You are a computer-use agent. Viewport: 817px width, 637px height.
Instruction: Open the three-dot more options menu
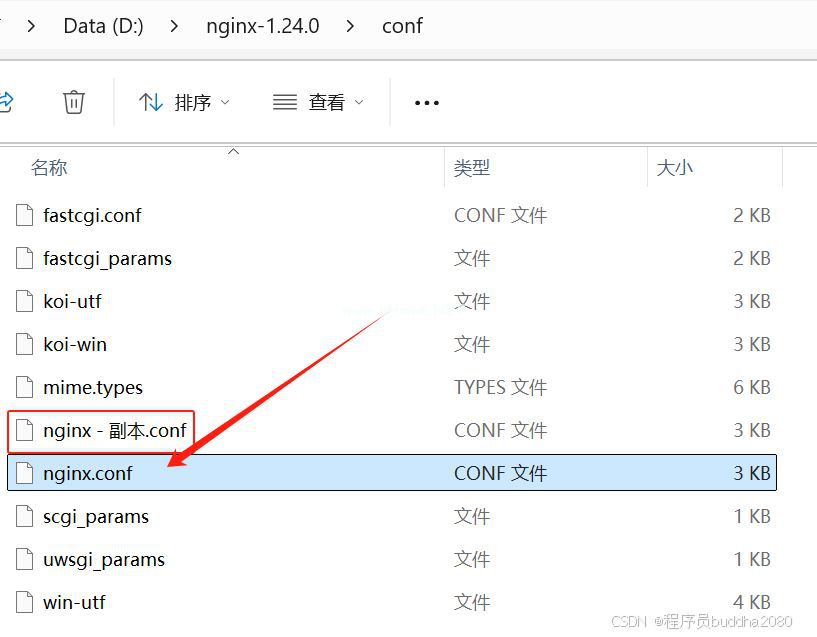[427, 103]
